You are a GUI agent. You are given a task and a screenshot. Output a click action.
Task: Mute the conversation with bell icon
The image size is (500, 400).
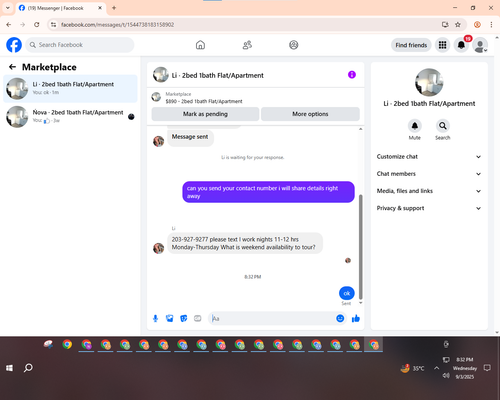[415, 126]
